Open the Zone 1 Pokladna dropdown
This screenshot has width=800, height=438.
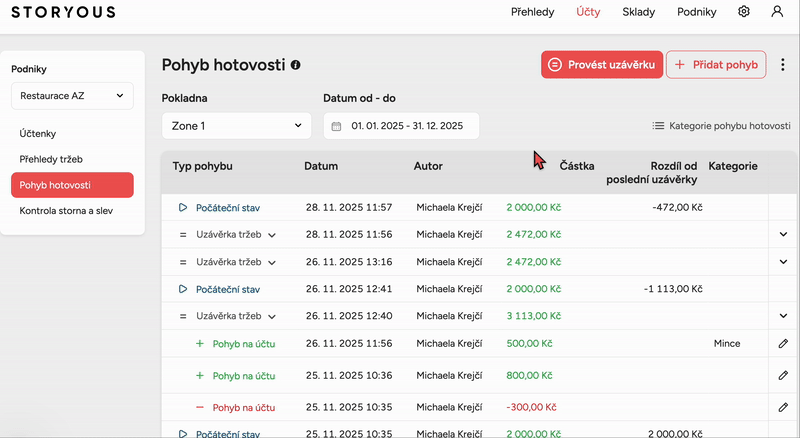pyautogui.click(x=236, y=126)
